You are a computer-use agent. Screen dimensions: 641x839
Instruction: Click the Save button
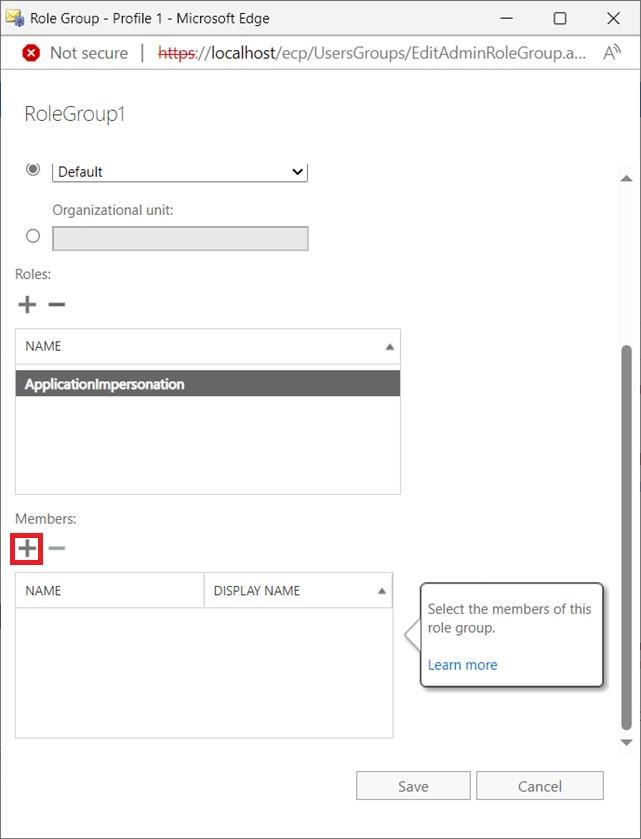413,786
